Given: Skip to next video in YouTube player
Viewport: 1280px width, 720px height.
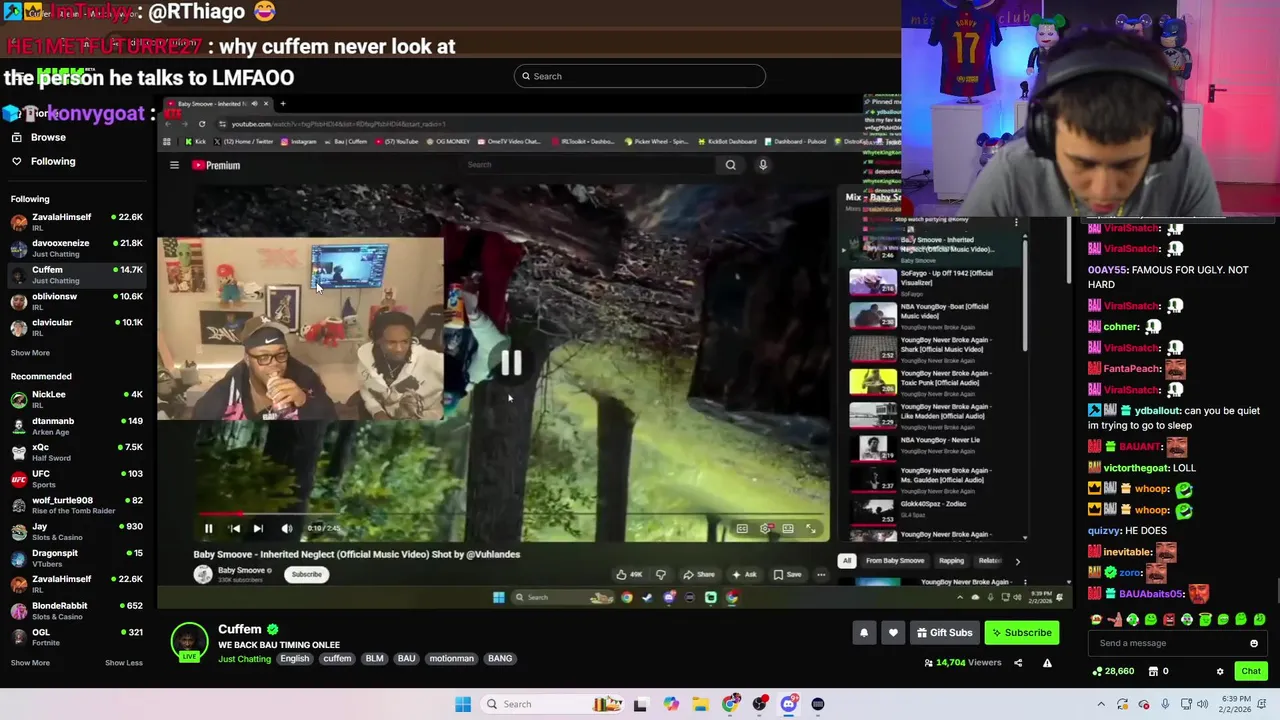Looking at the screenshot, I should (x=258, y=529).
